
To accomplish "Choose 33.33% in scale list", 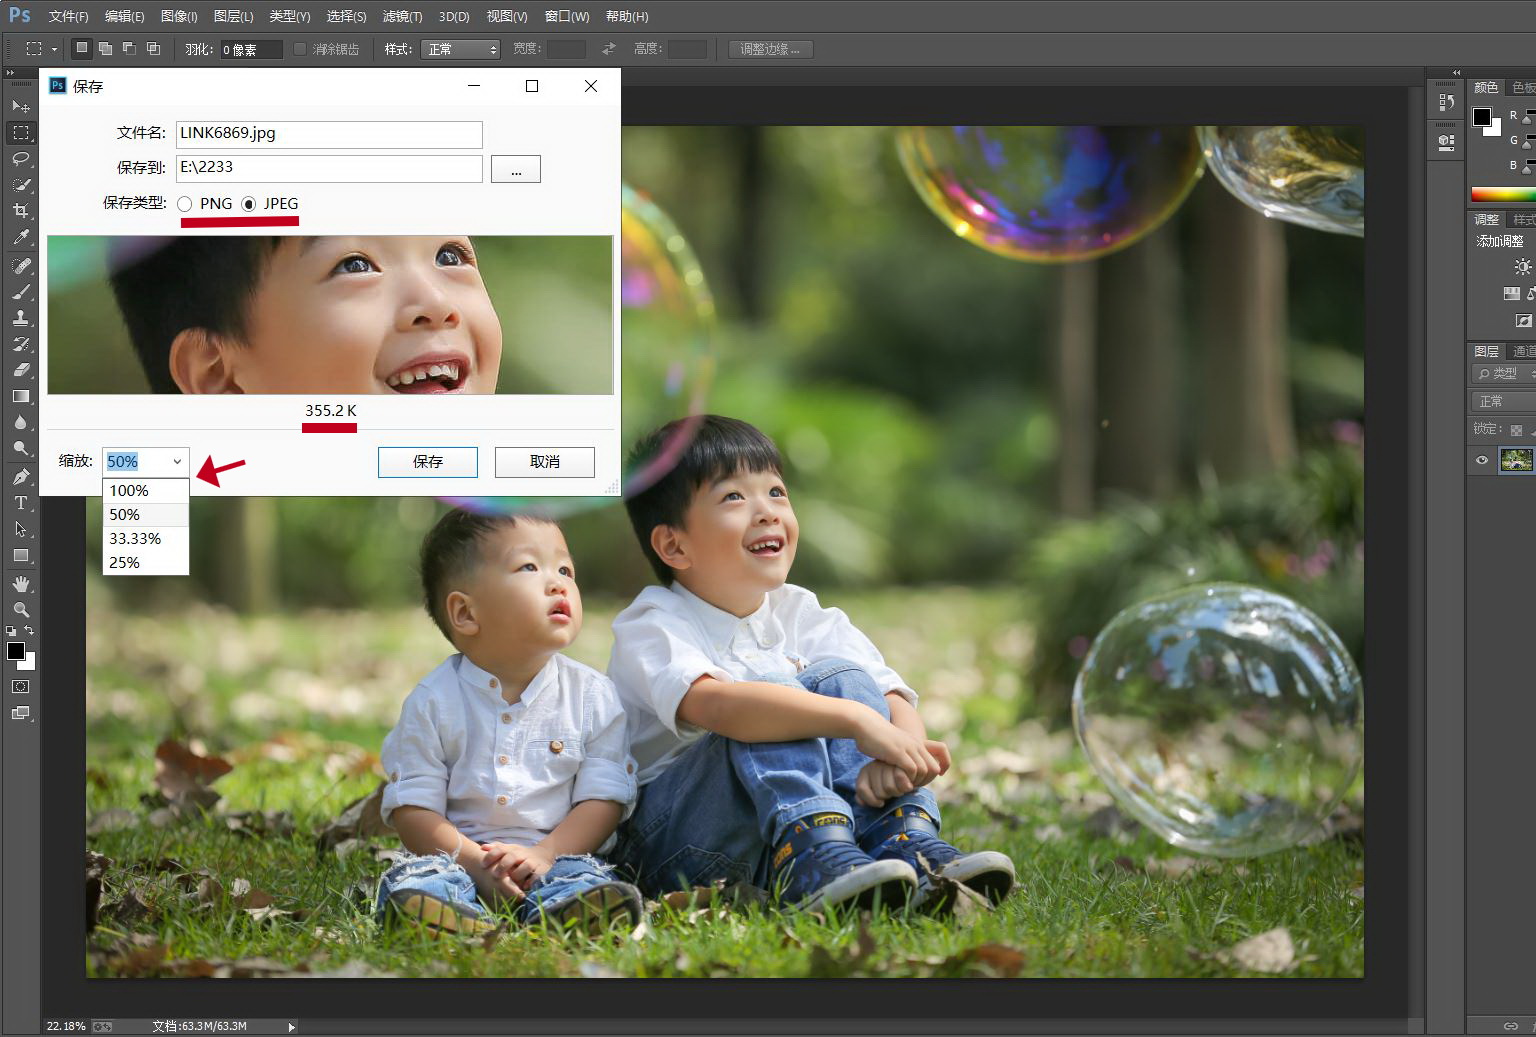I will 146,539.
